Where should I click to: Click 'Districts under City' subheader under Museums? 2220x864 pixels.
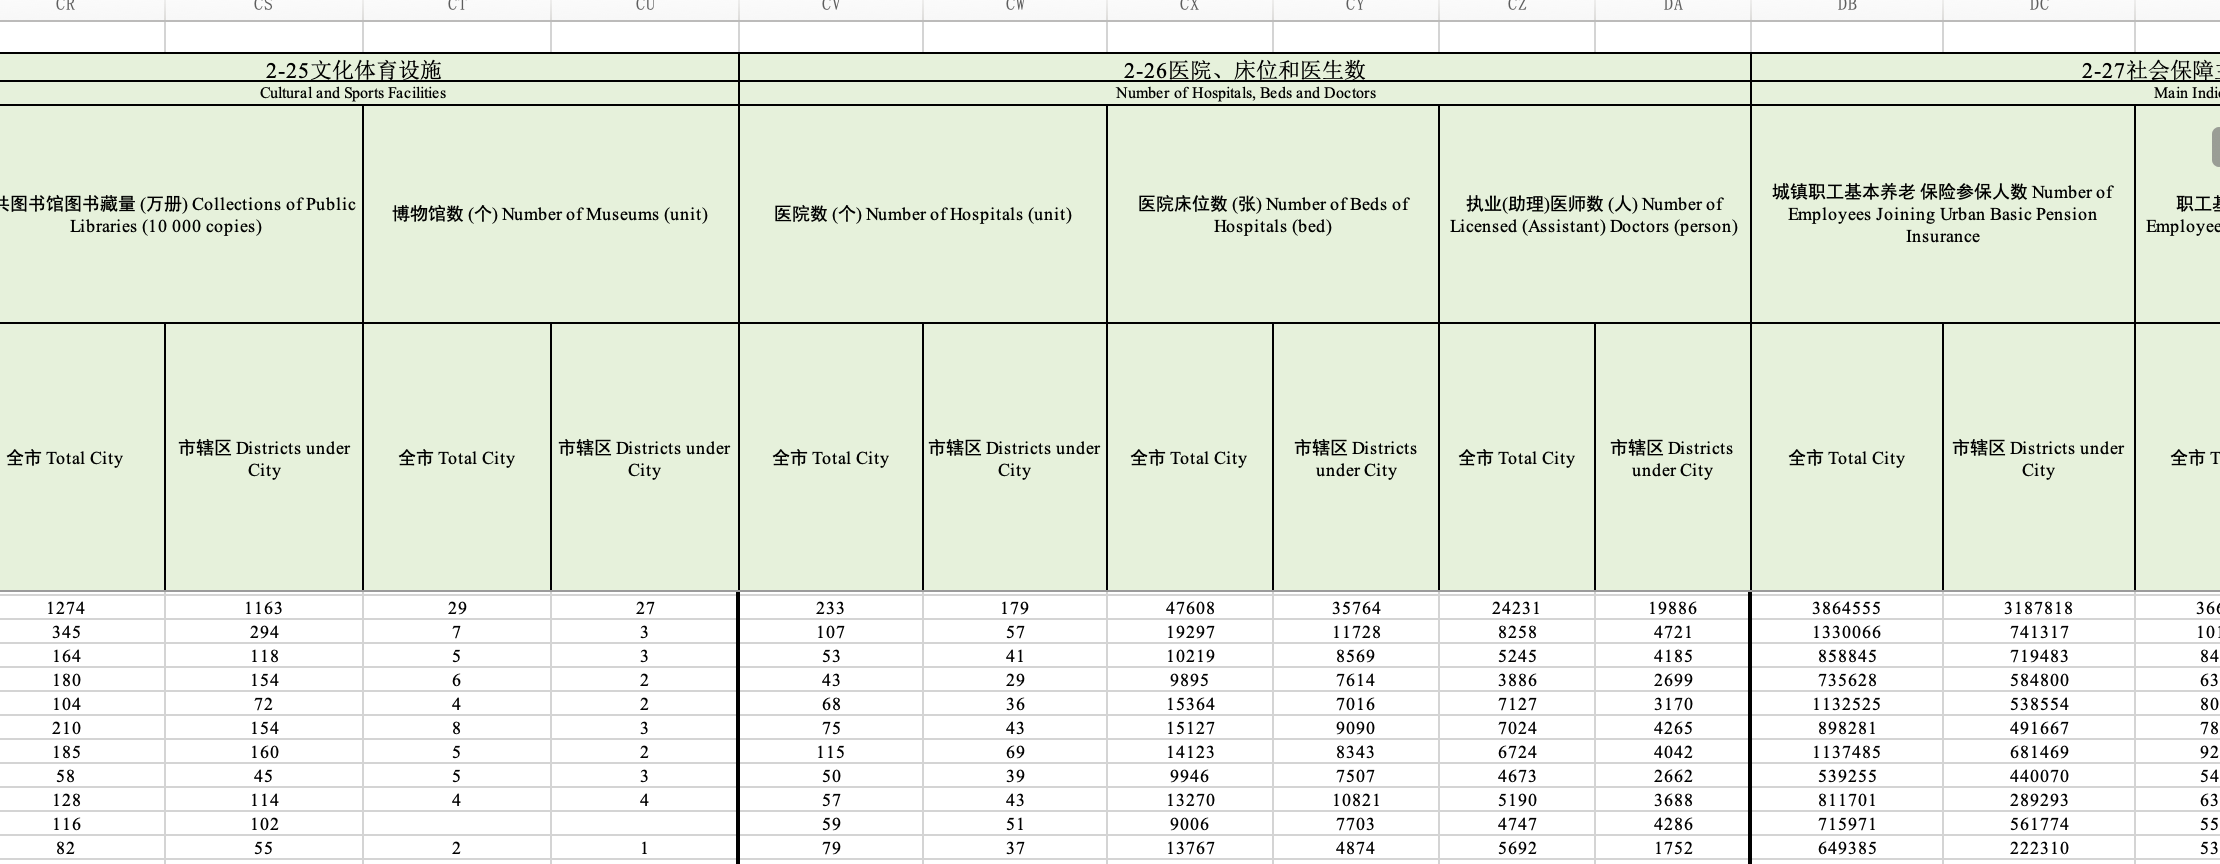click(645, 458)
